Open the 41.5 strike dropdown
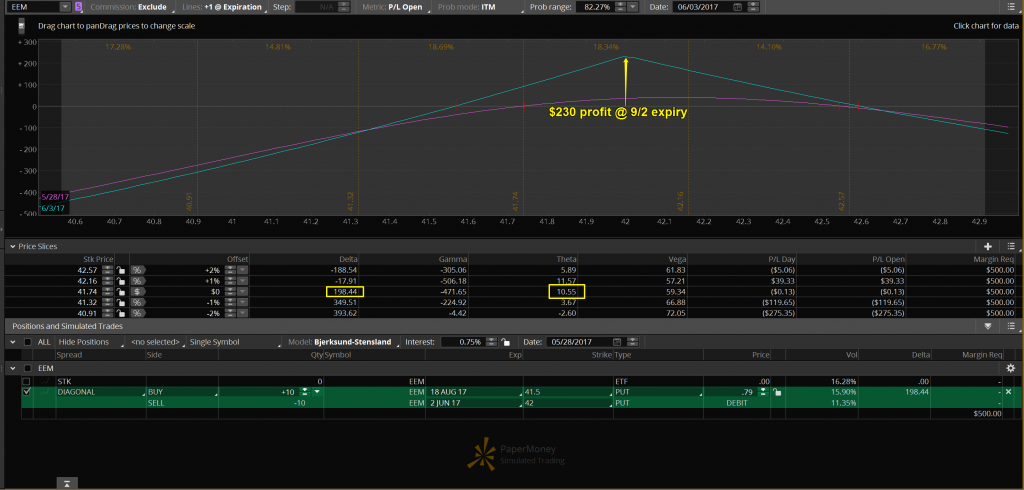1024x490 pixels. [568, 392]
